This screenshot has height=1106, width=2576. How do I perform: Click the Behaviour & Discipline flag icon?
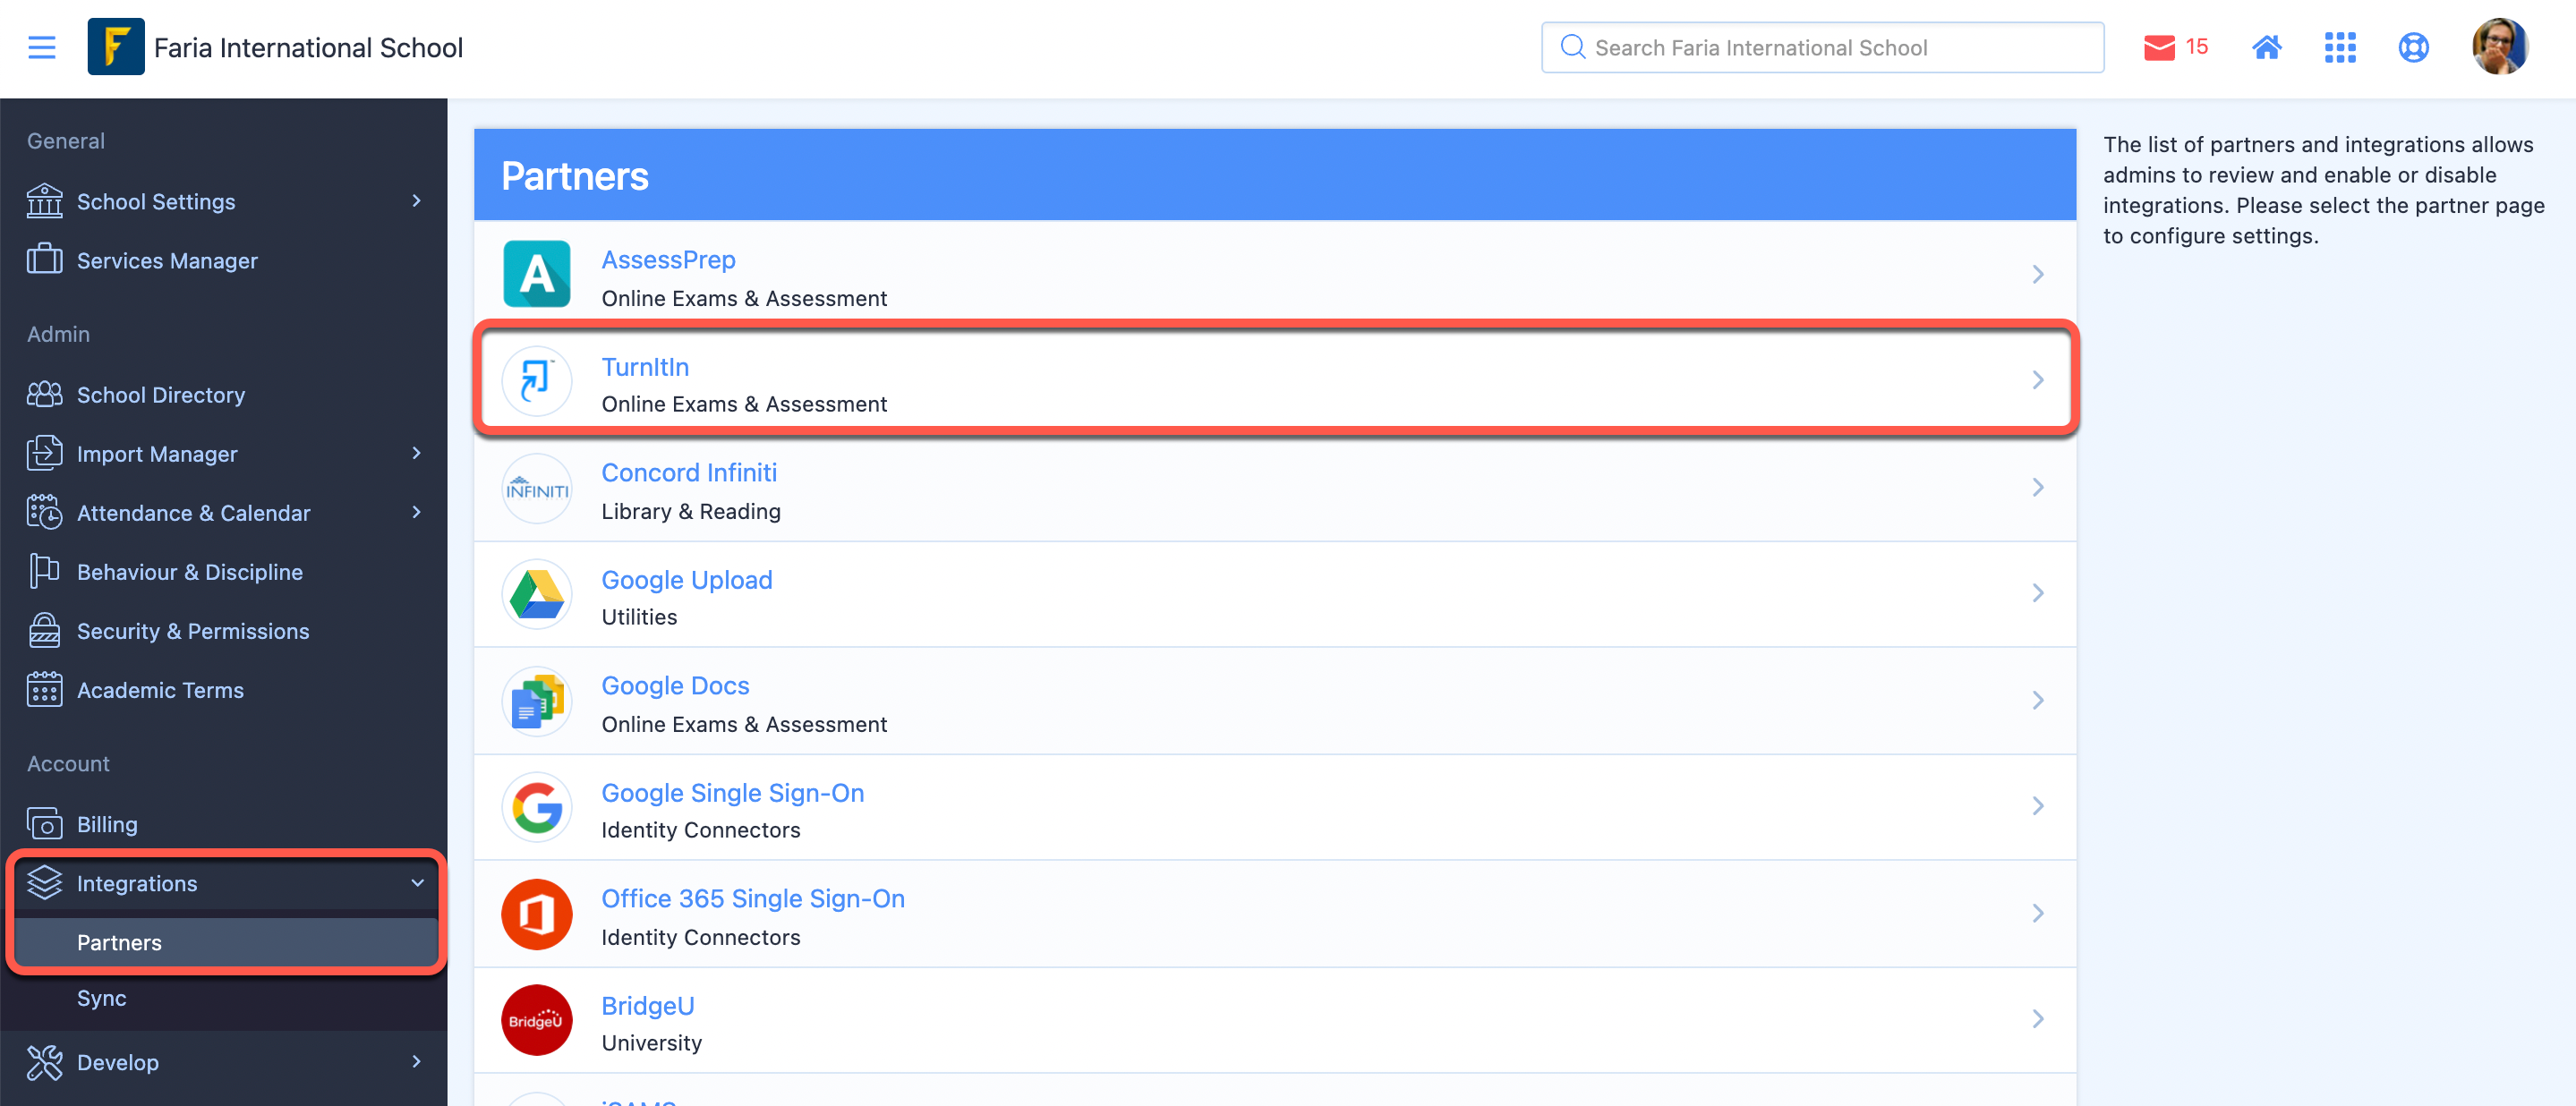(44, 571)
